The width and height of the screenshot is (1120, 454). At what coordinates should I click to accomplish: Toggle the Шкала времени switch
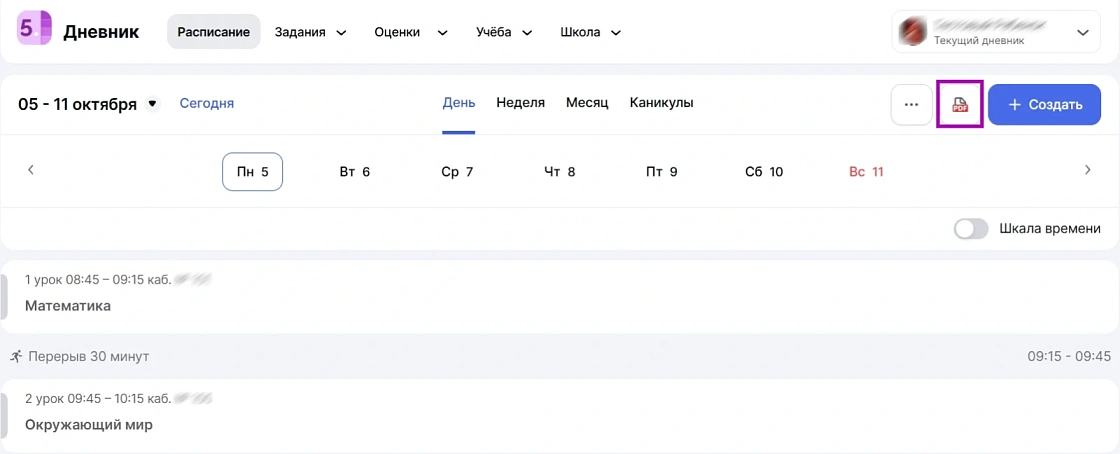click(971, 228)
